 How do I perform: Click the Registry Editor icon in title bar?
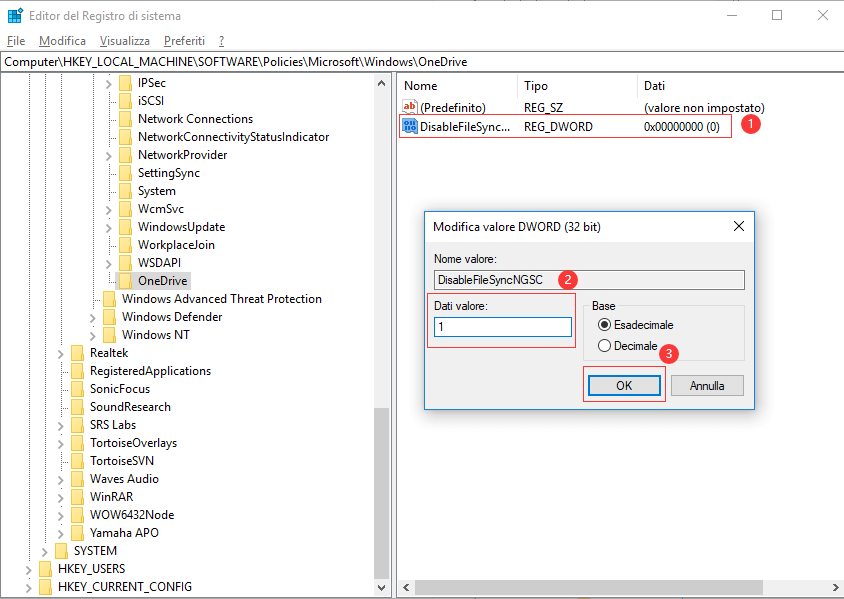pyautogui.click(x=13, y=15)
